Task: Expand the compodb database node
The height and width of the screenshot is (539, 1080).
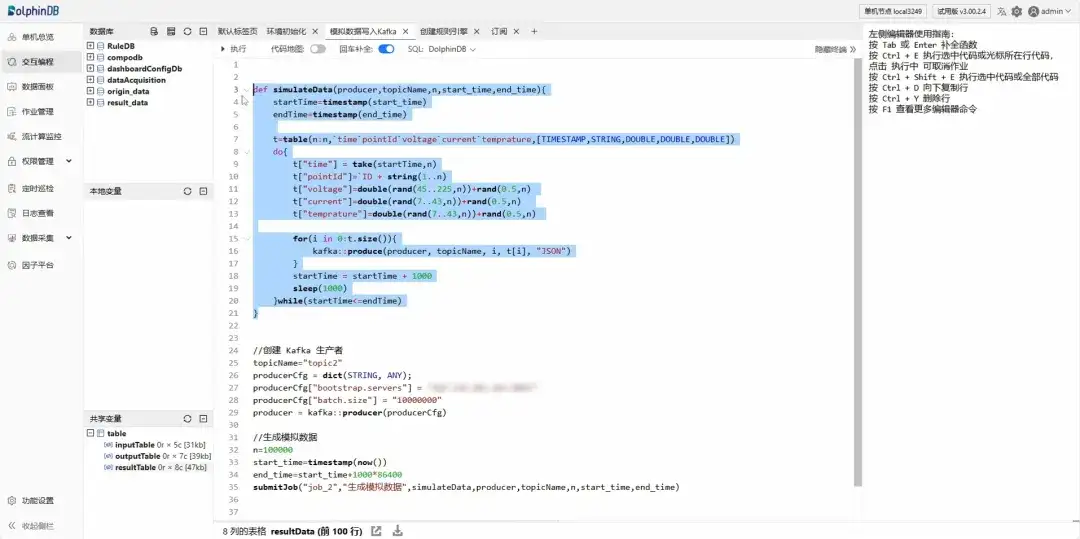Action: click(90, 57)
